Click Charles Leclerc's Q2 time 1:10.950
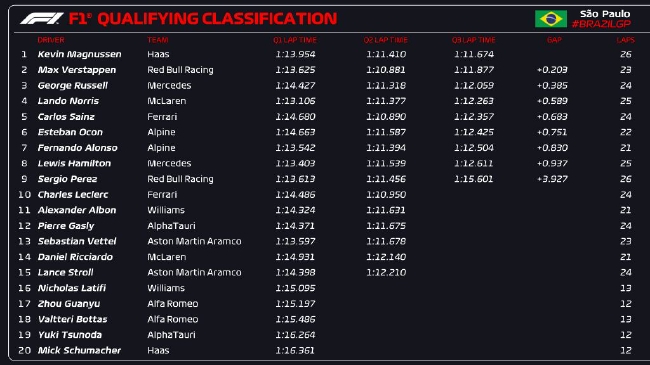 386,195
